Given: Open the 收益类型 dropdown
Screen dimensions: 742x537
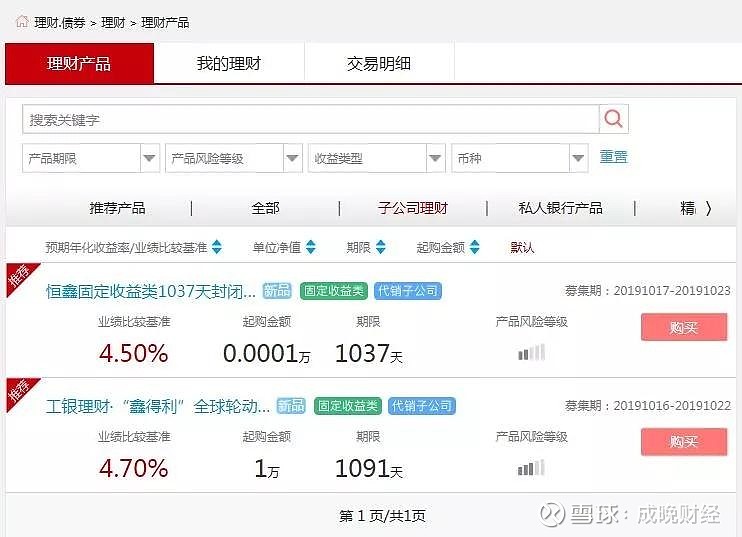Looking at the screenshot, I should 377,158.
